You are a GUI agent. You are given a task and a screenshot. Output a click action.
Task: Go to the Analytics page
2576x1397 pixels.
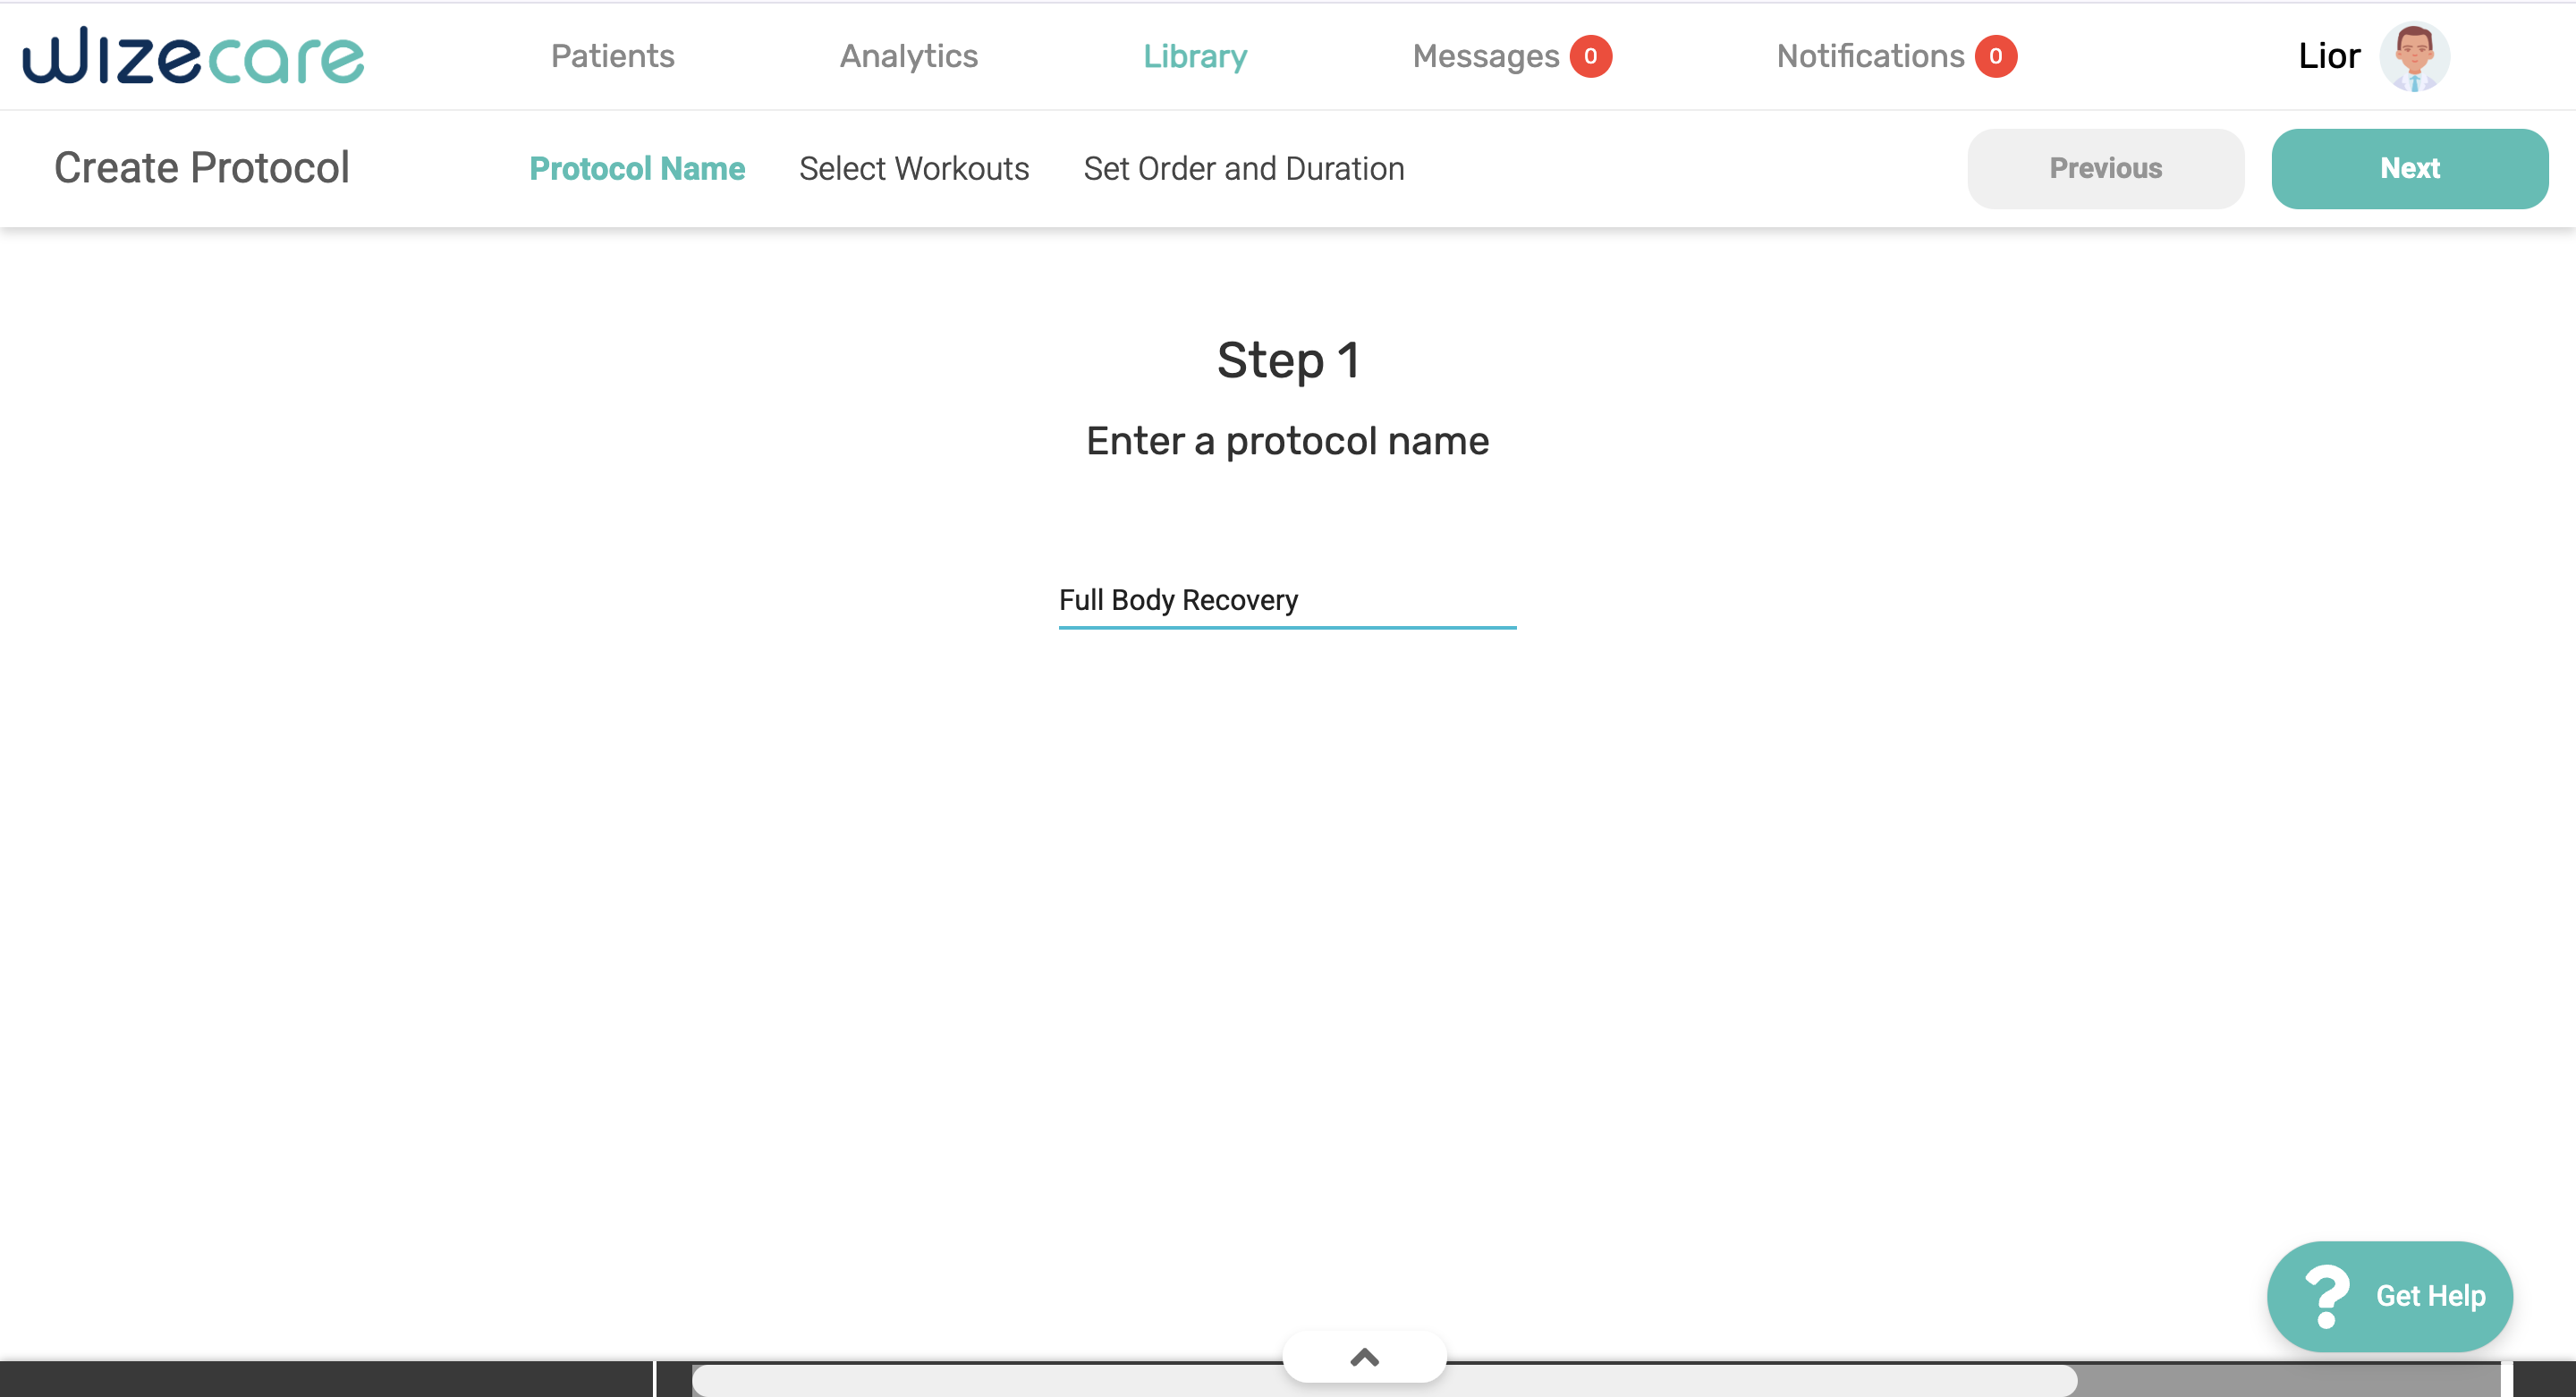coord(908,56)
